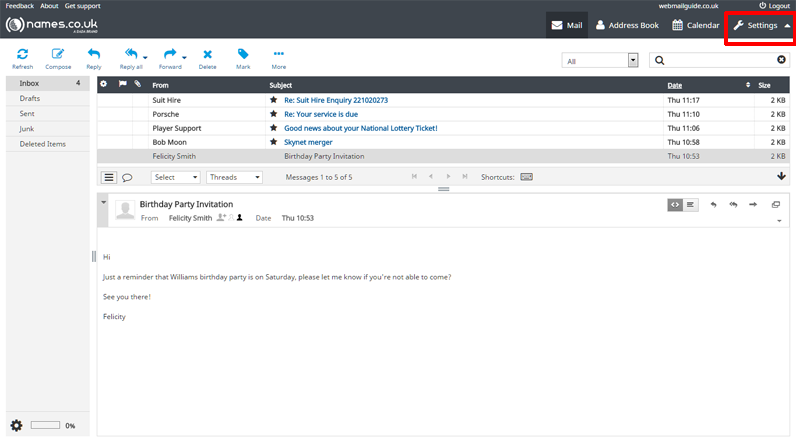
Task: Switch message display to plain text view
Action: 690,205
